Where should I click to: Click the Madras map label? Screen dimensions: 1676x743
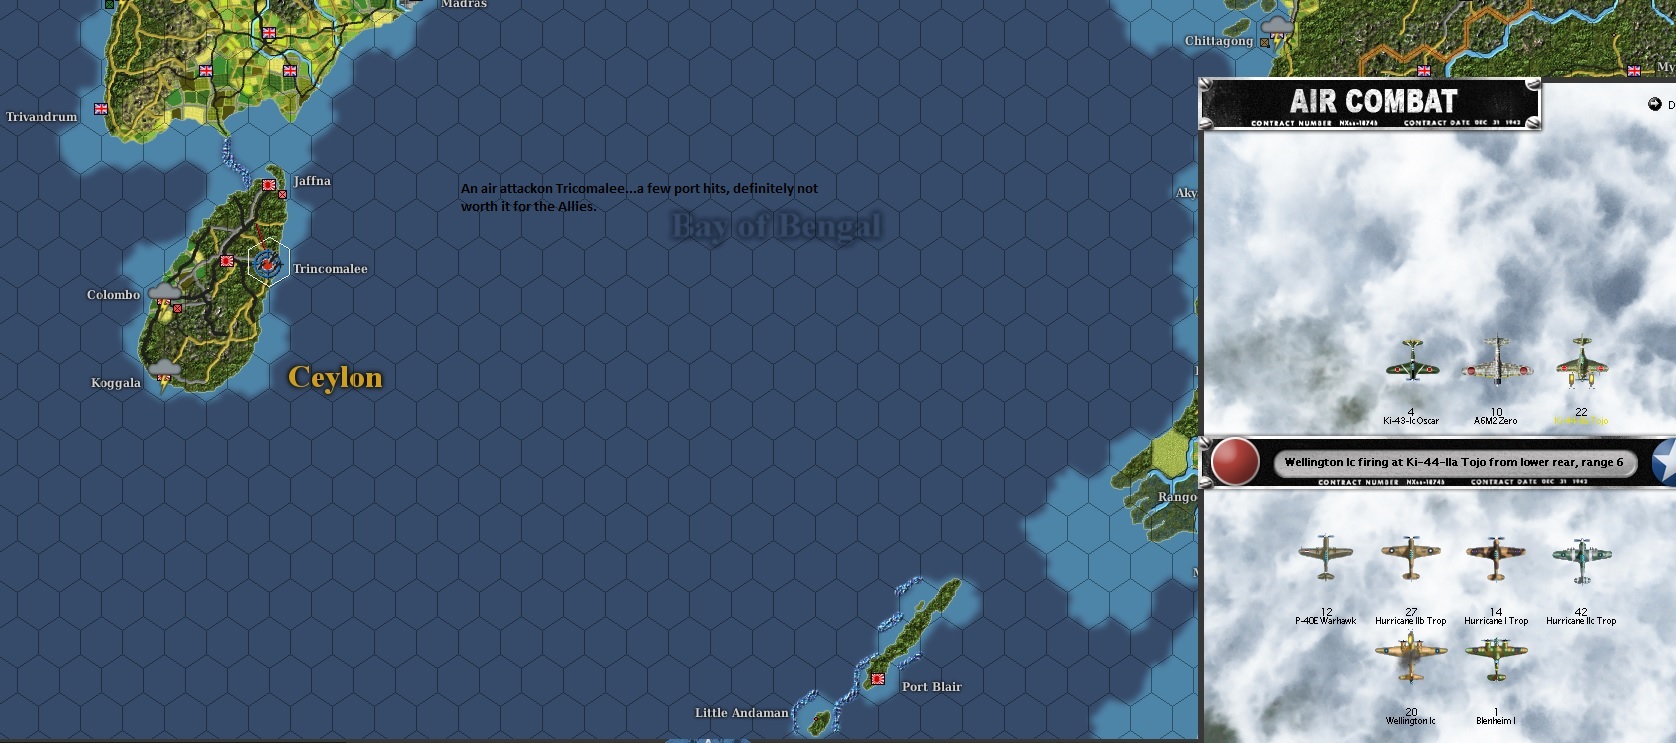point(464,4)
